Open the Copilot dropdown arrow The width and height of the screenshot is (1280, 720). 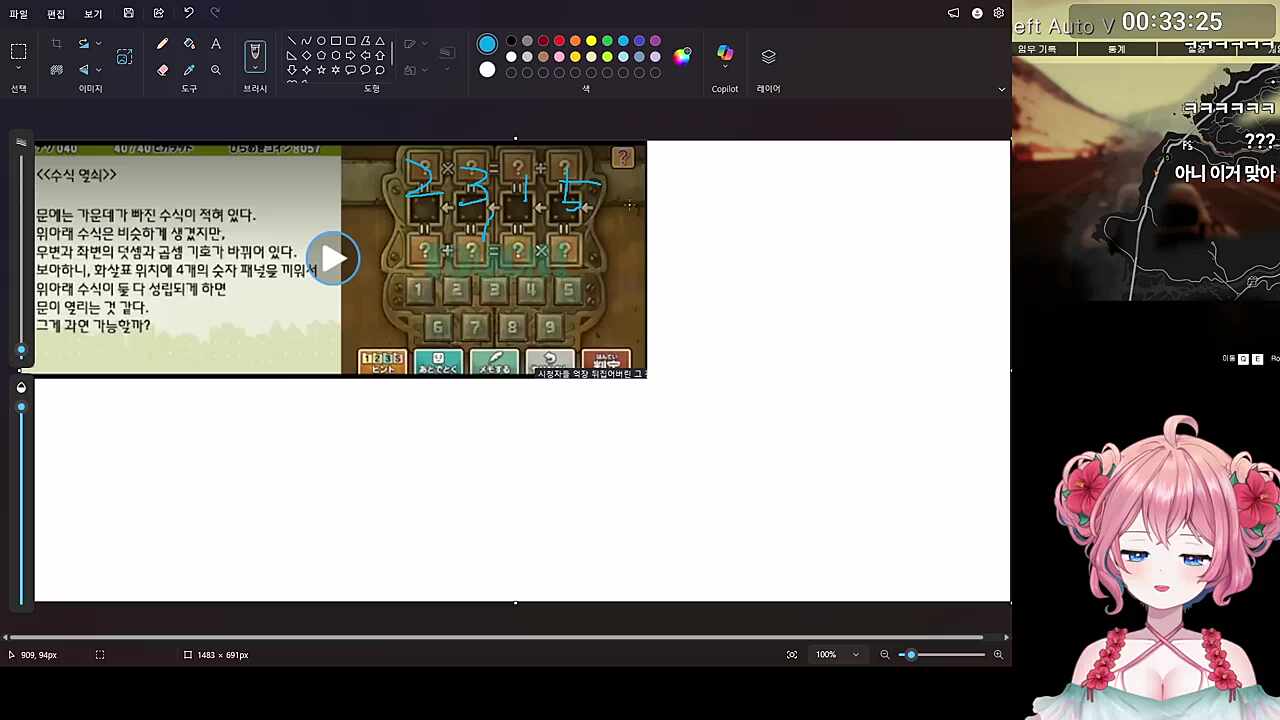725,68
